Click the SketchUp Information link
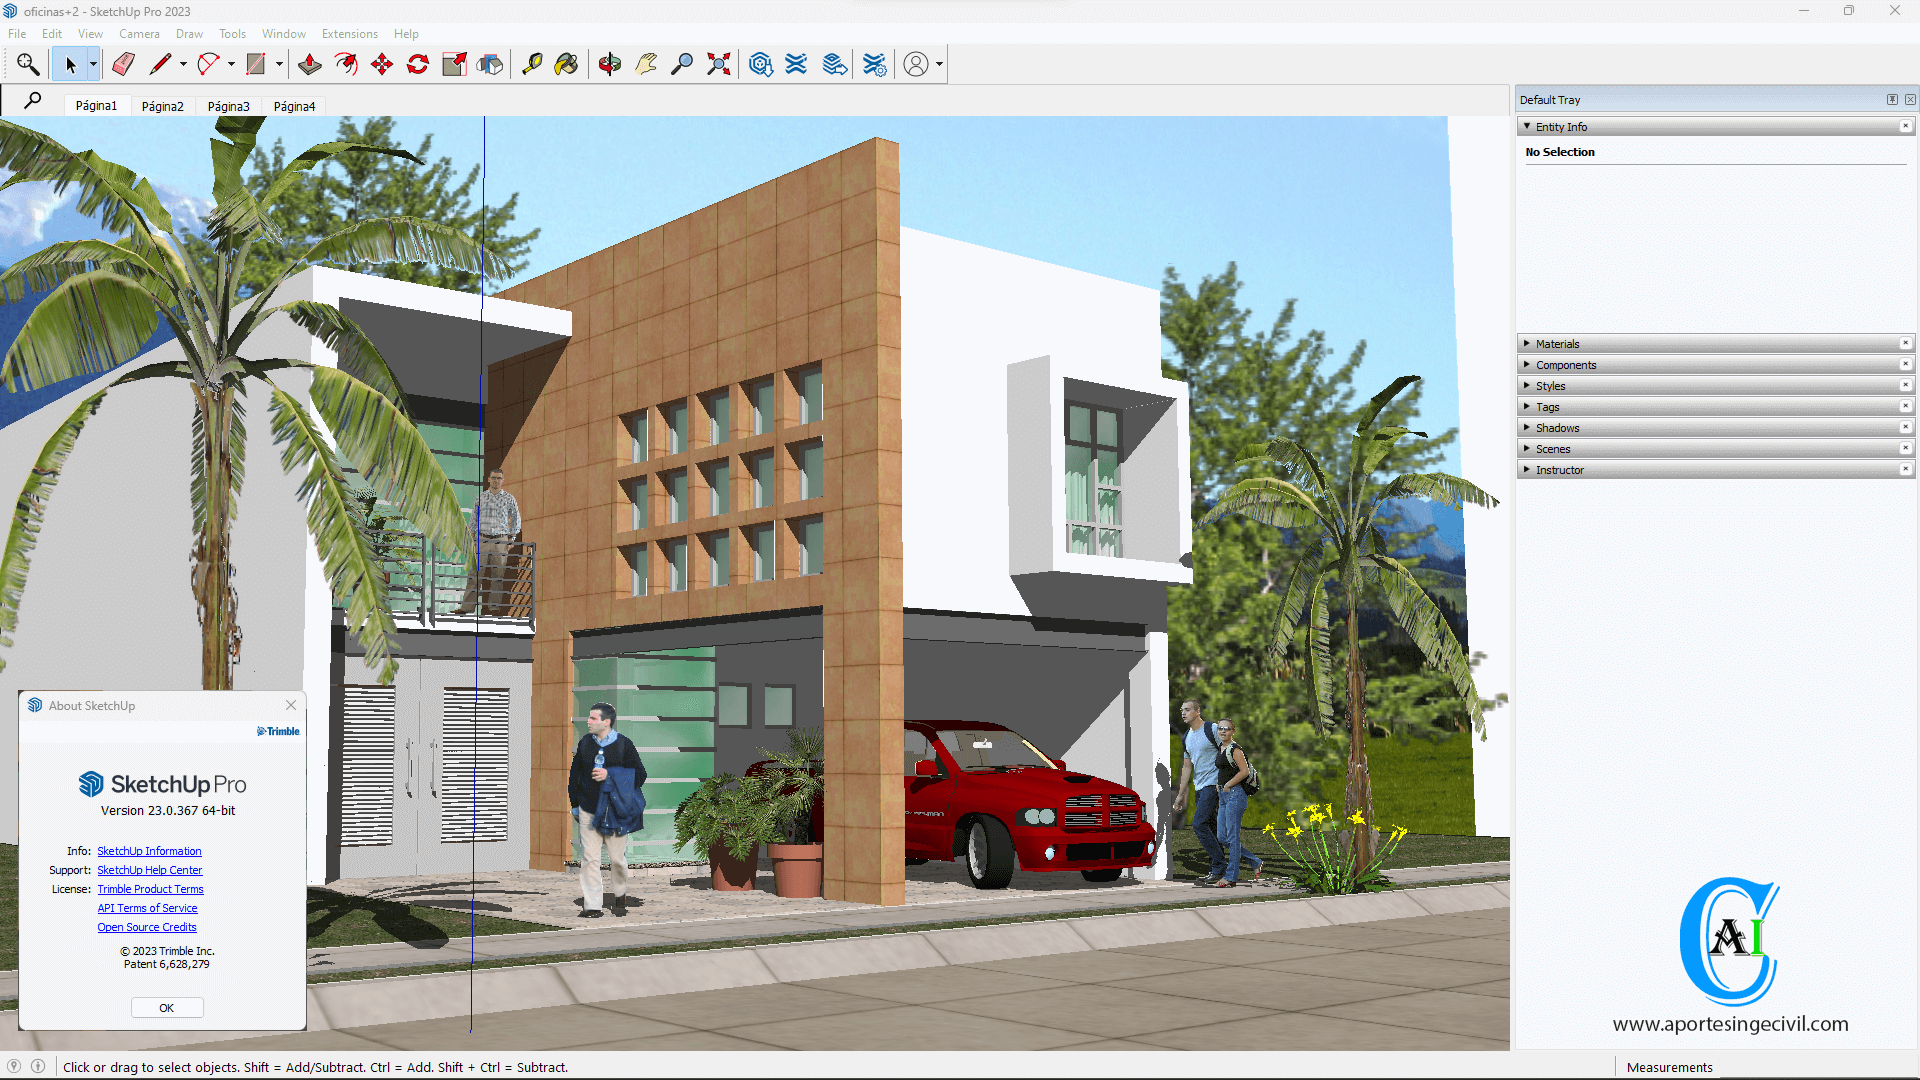1920x1080 pixels. [x=148, y=851]
